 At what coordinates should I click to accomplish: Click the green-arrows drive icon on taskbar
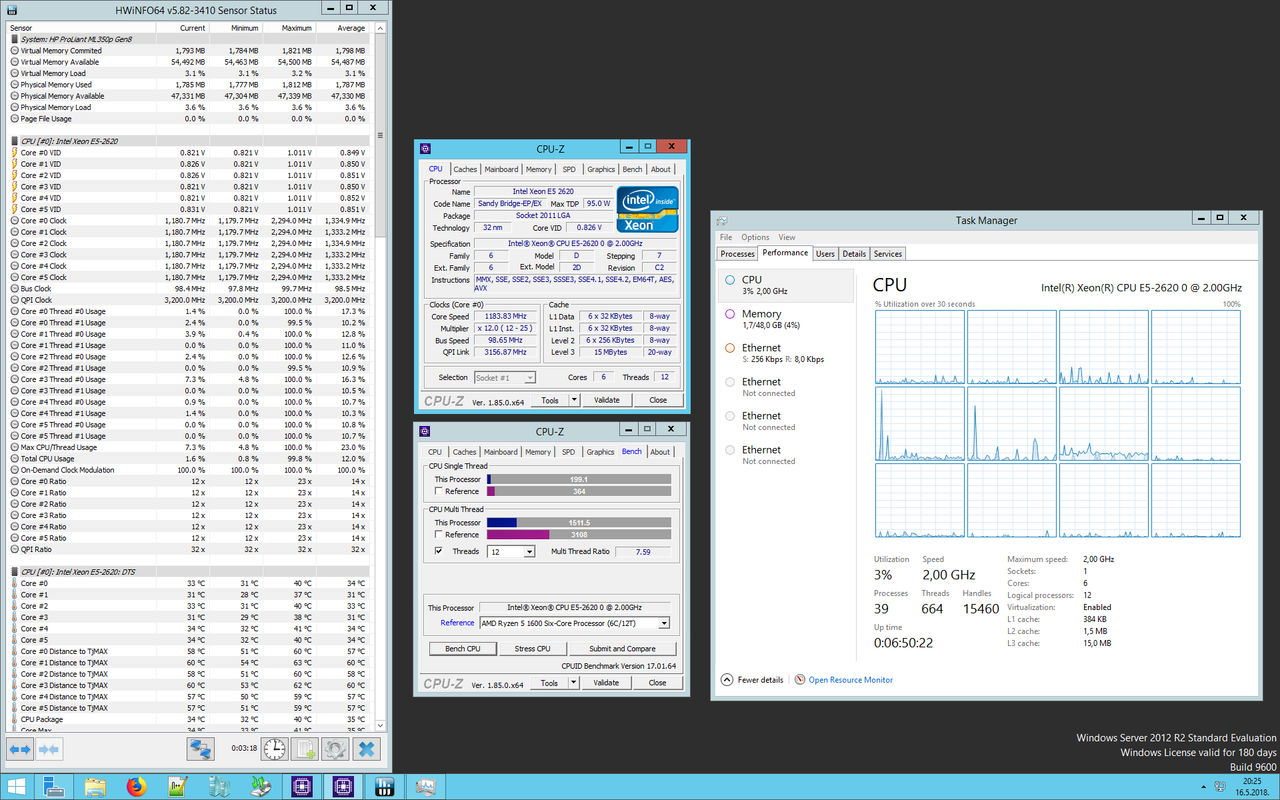(x=260, y=787)
